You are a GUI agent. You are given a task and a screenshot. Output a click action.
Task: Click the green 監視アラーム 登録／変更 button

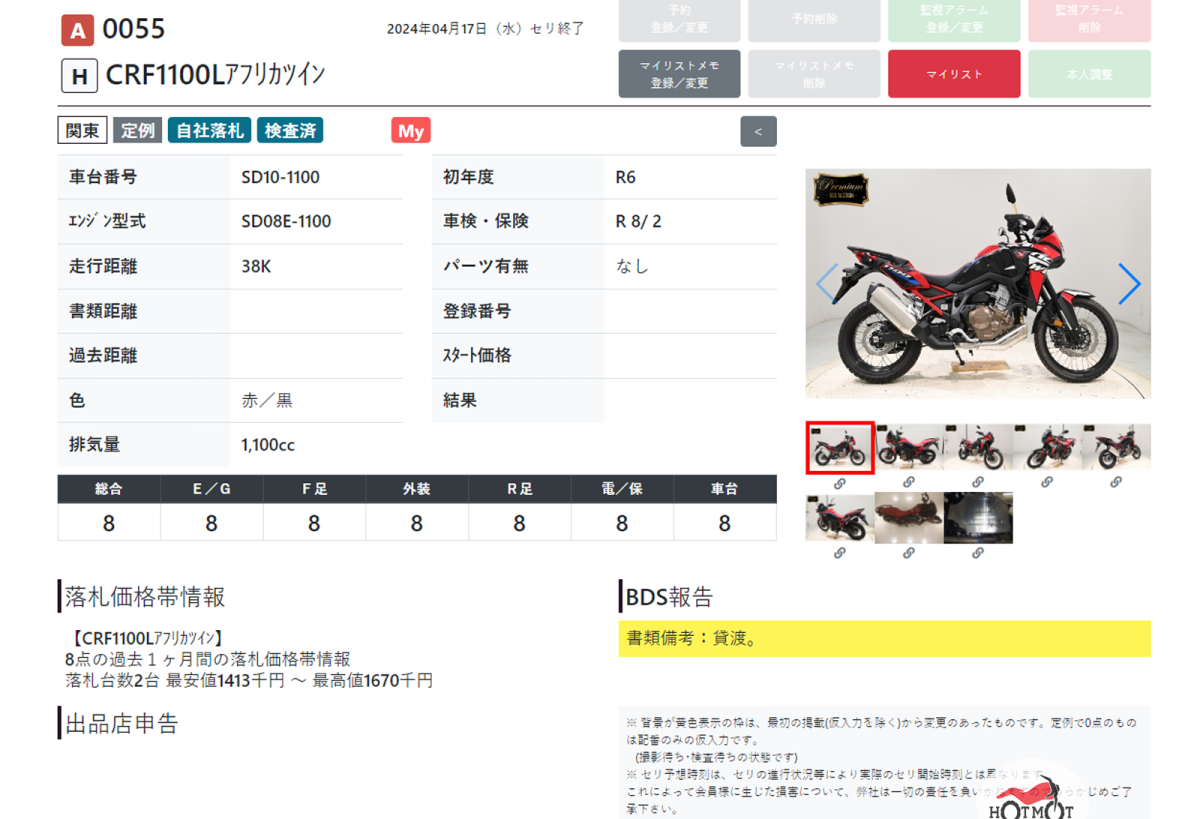tap(954, 19)
